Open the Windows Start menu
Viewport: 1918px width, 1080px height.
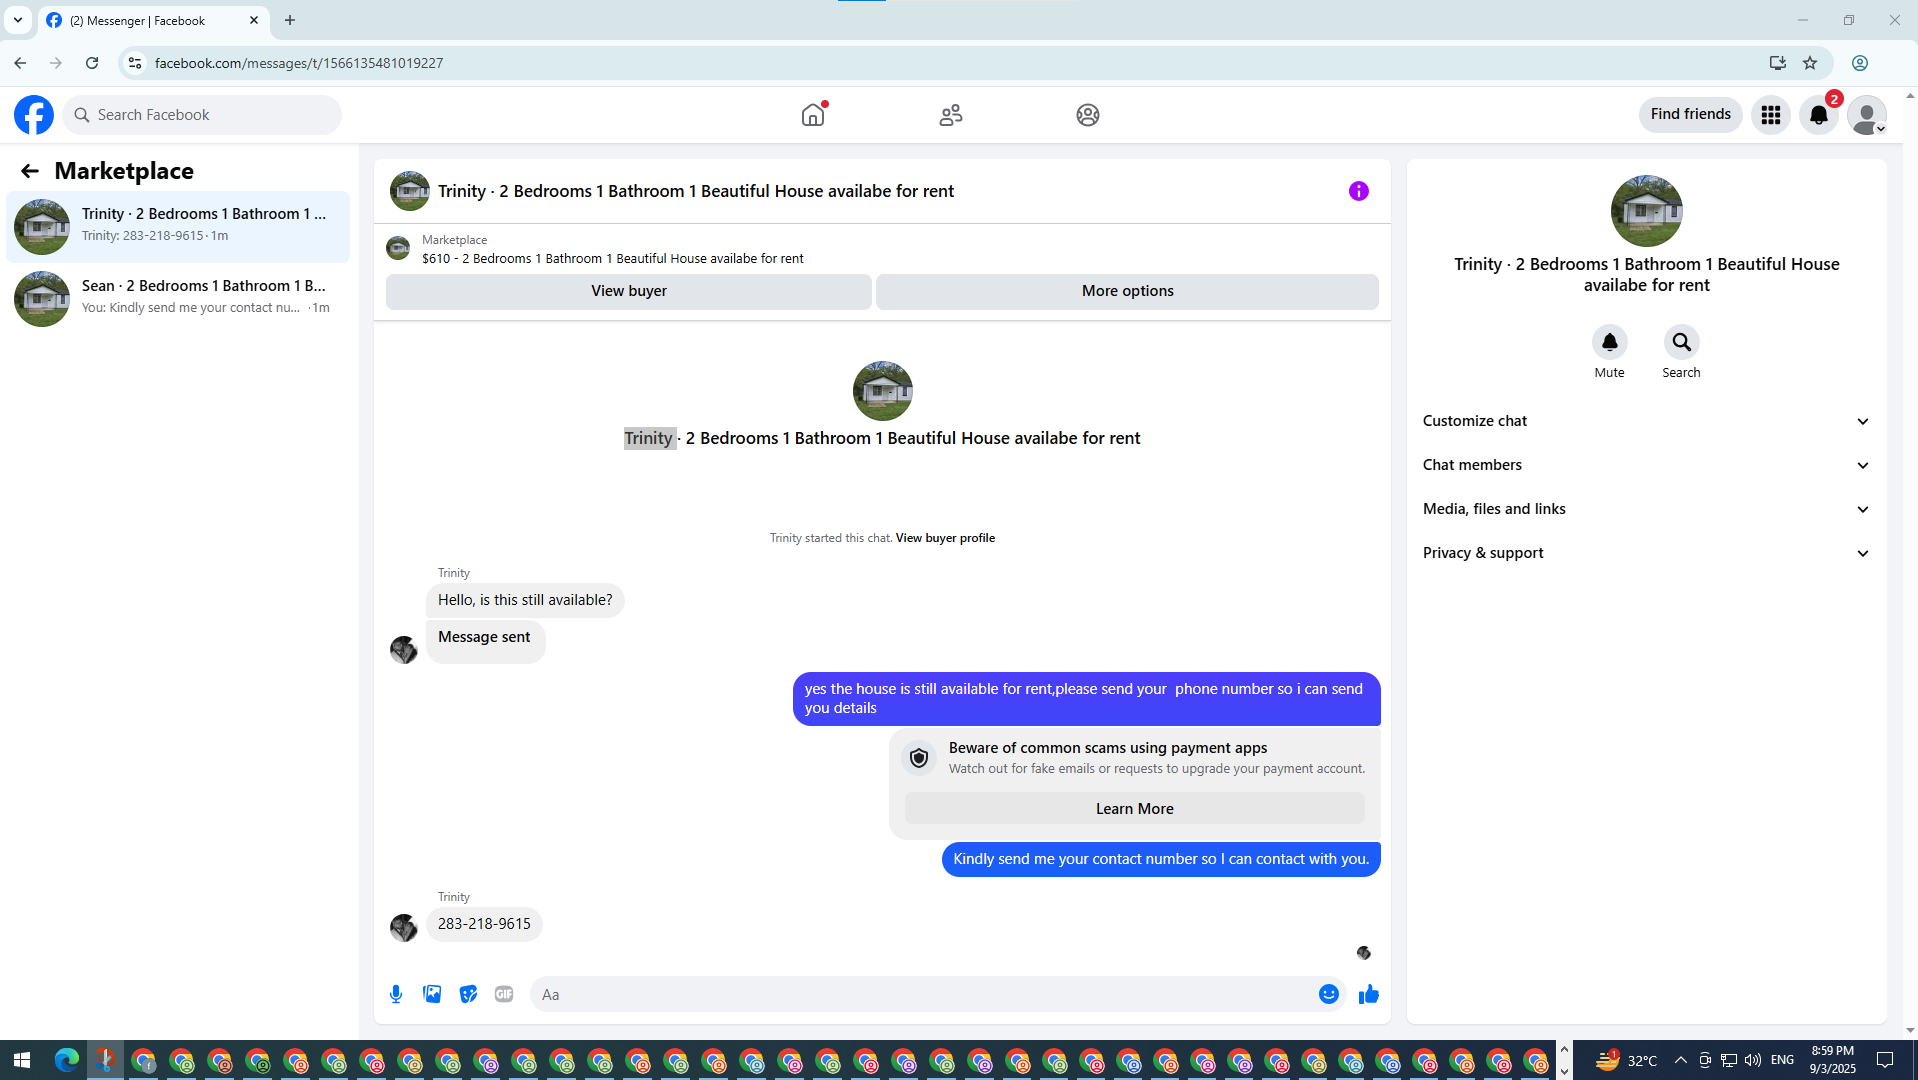point(22,1060)
